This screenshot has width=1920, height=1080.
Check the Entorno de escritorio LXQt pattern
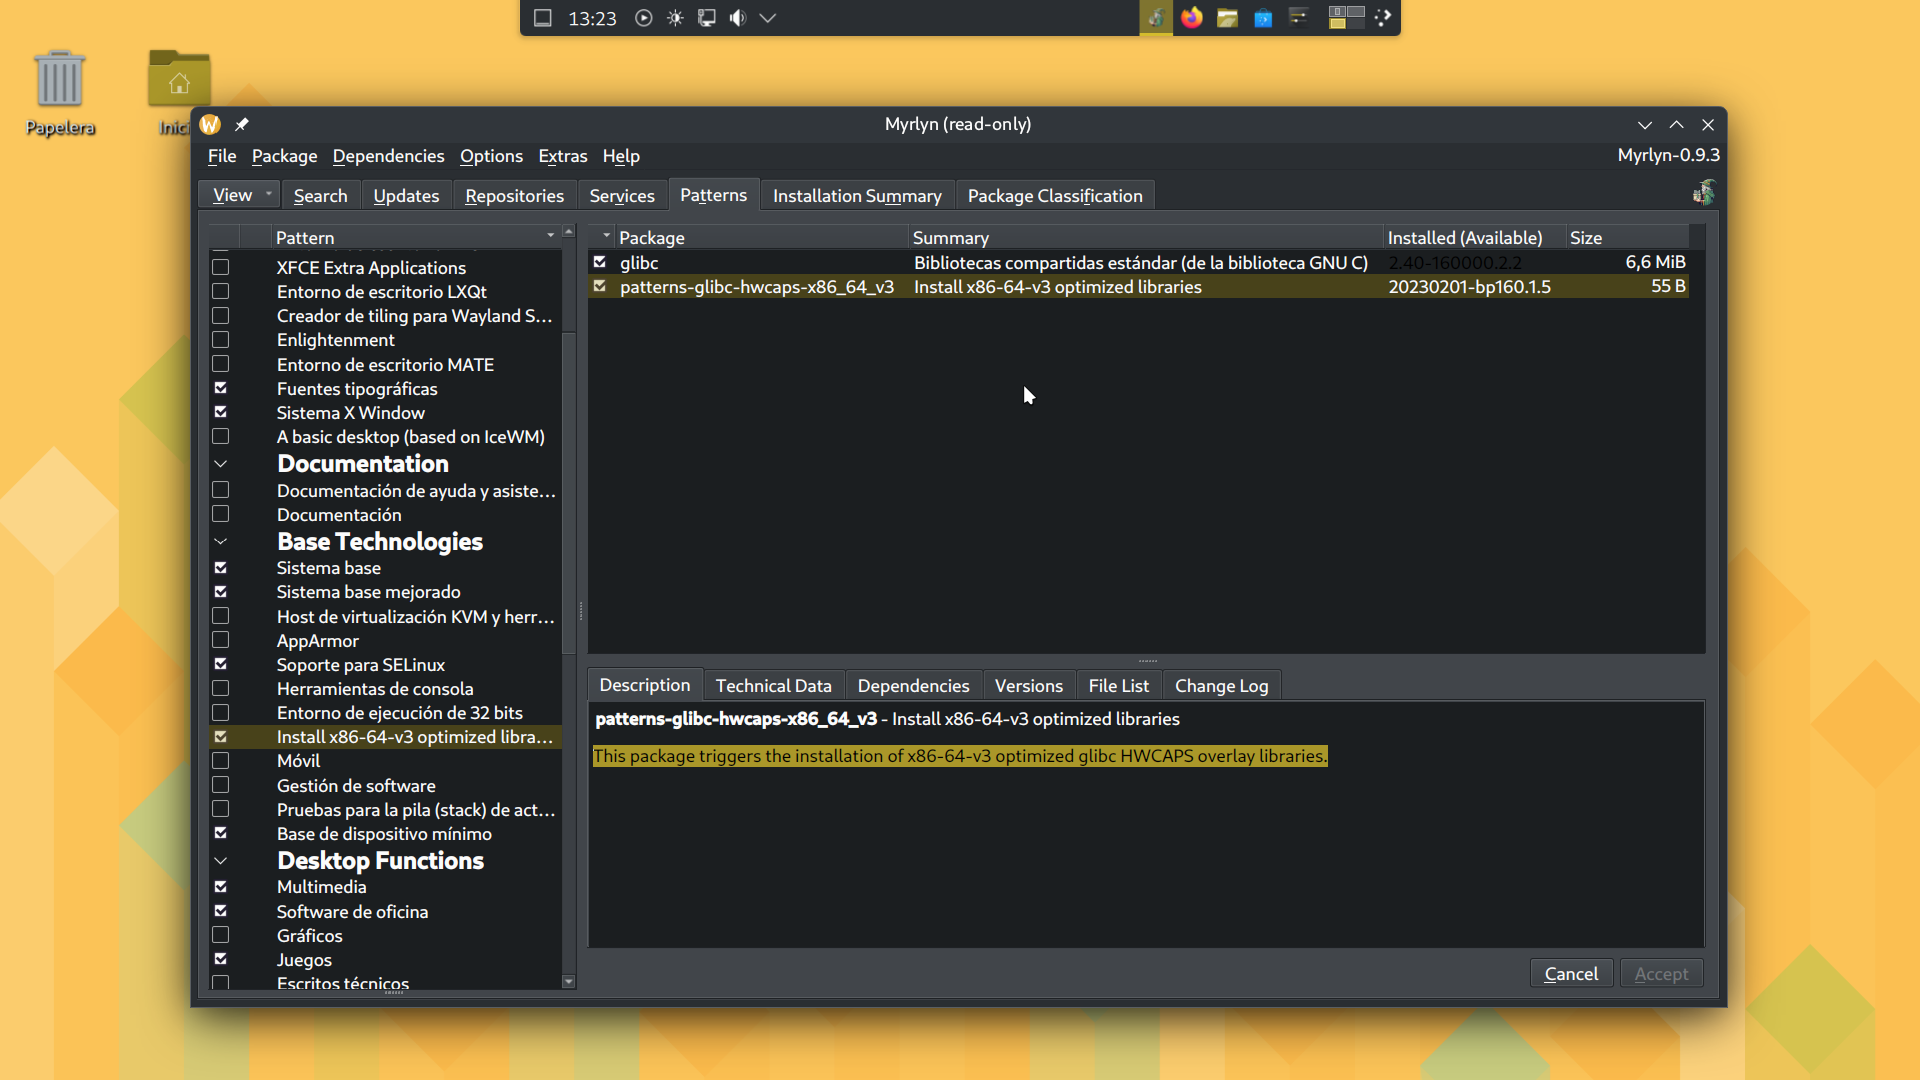[x=221, y=291]
